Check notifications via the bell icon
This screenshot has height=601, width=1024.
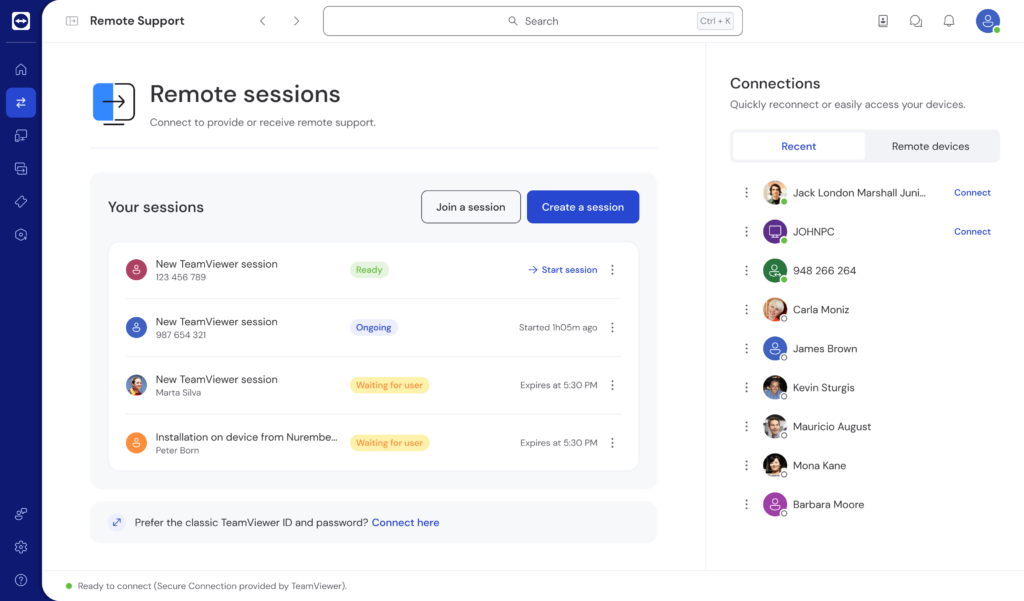coord(948,20)
